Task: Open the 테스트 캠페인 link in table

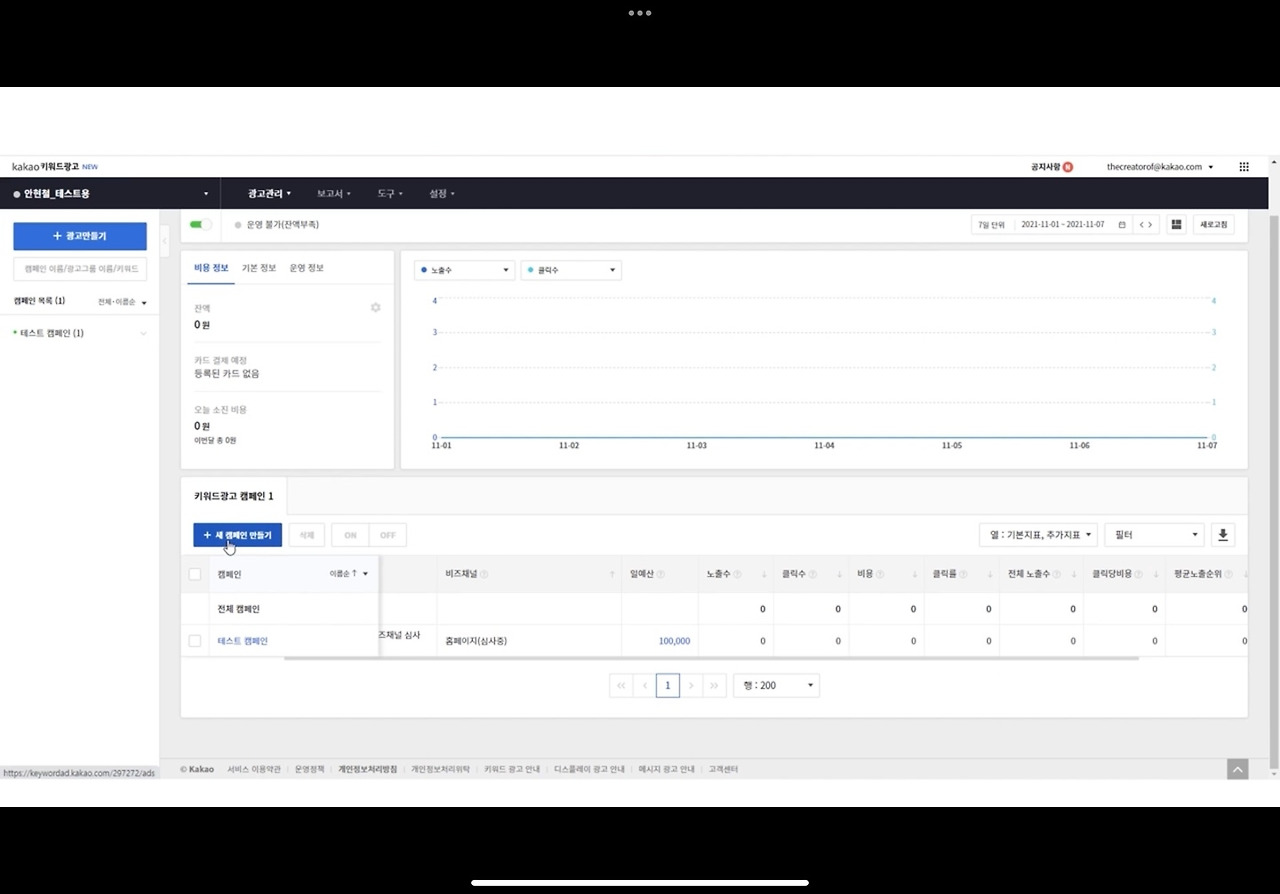Action: tap(243, 641)
